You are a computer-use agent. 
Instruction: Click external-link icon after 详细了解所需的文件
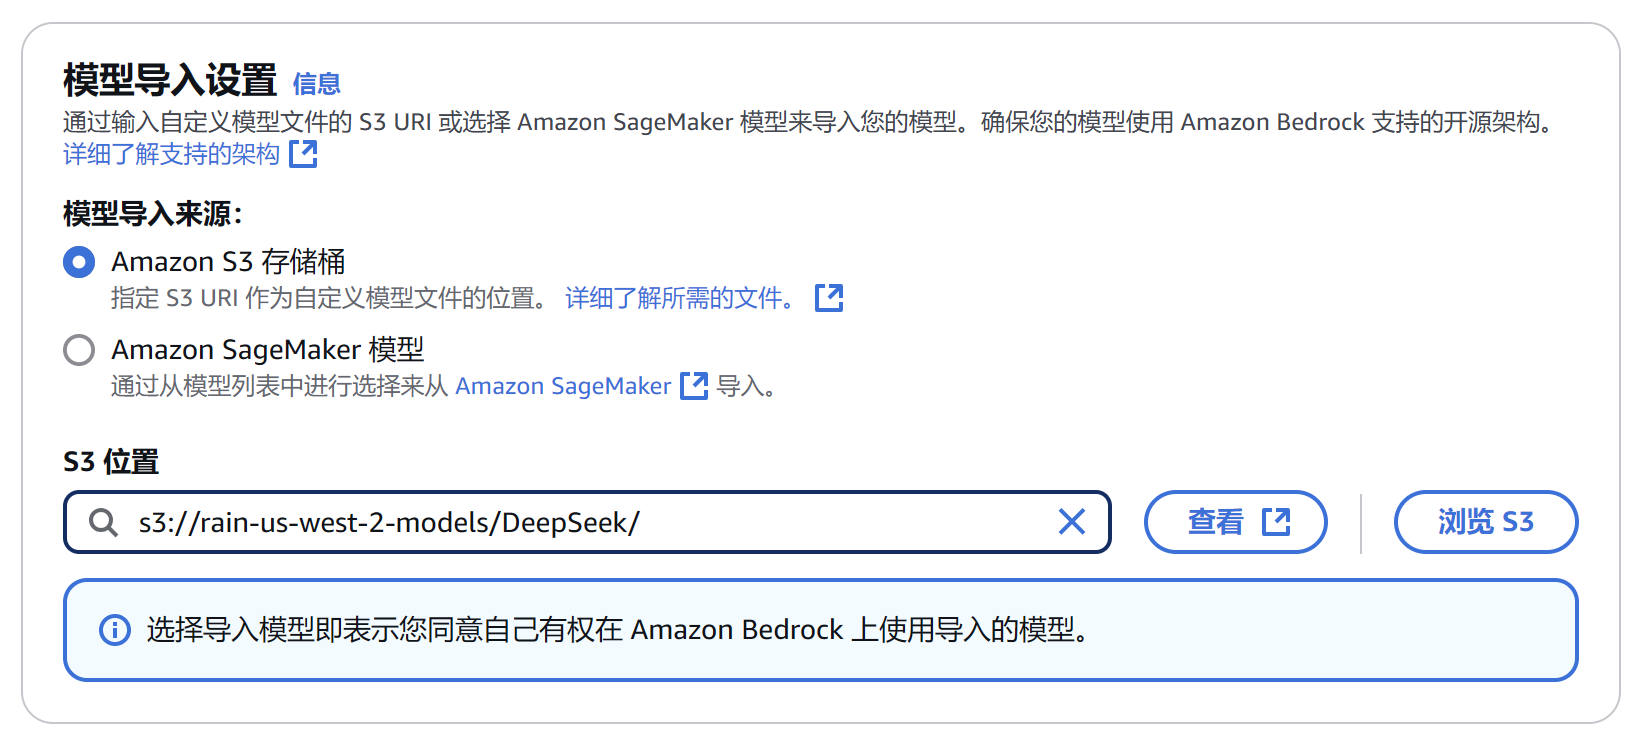[x=829, y=298]
